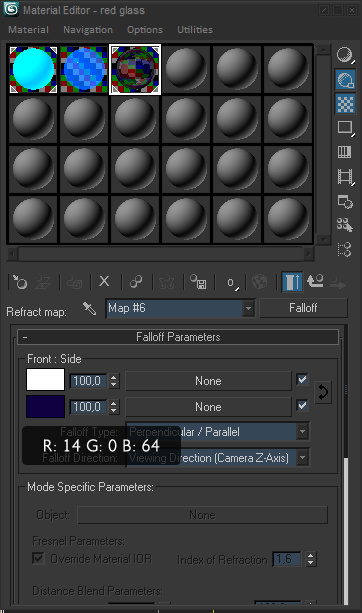Collapse the Falloff Parameters rollout
Viewport: 362px width, 613px height.
pyautogui.click(x=178, y=337)
